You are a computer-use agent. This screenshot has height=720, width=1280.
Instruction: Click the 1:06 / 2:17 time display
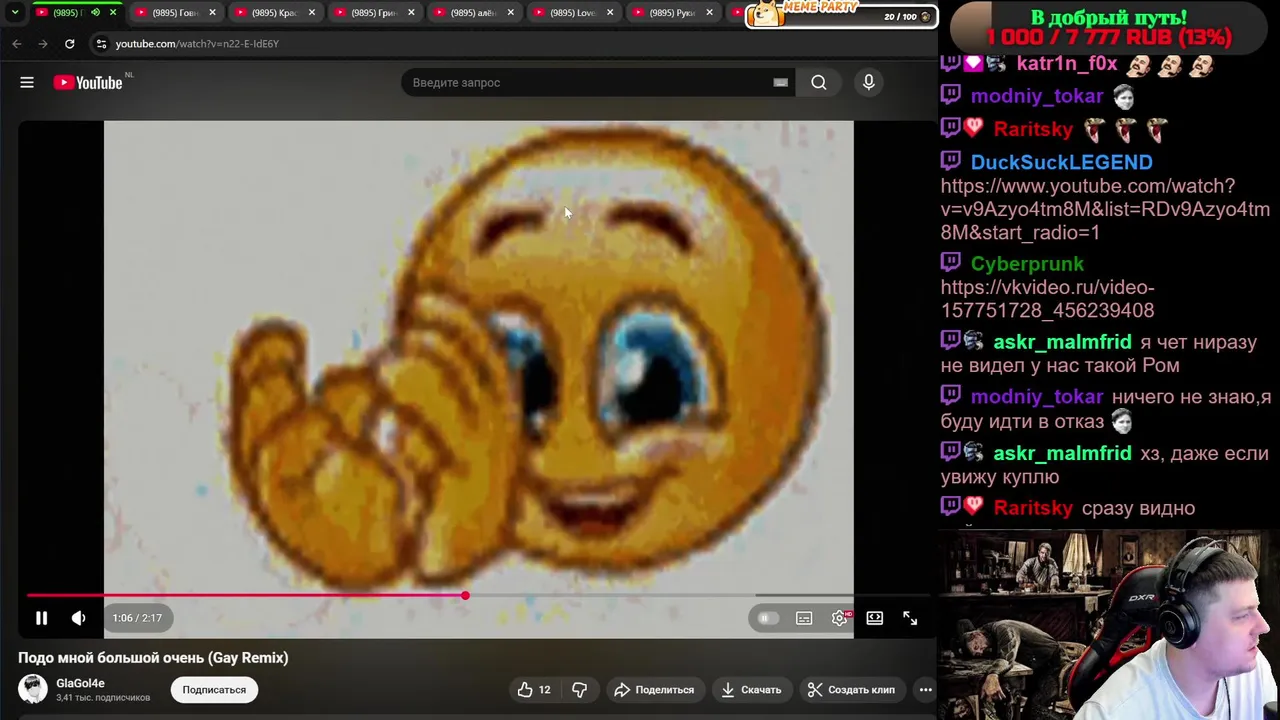(x=137, y=618)
